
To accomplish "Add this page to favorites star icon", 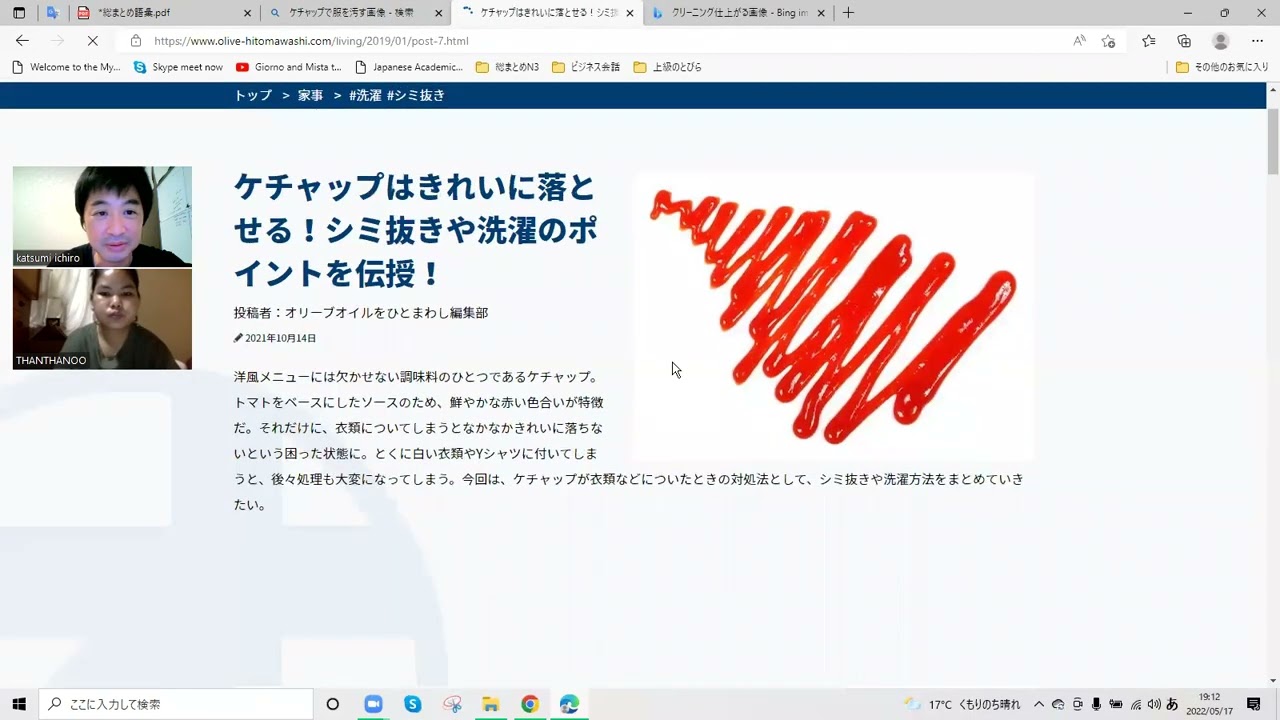I will click(x=1108, y=41).
